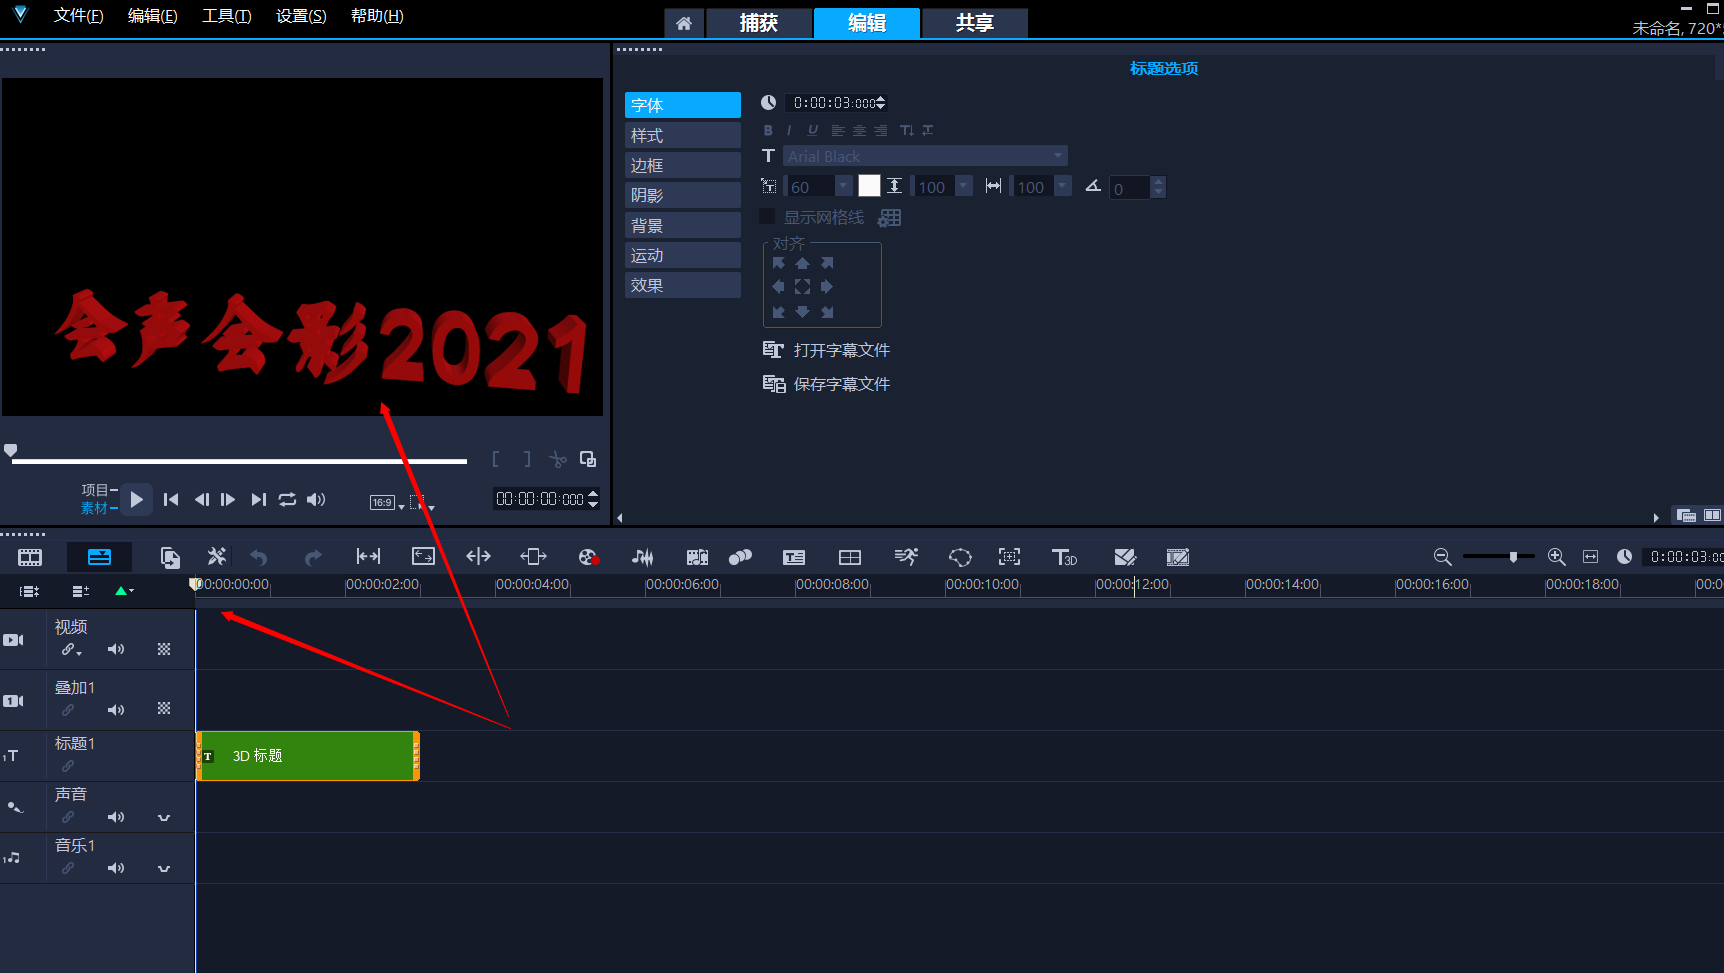Mute the 视频 track audio
Viewport: 1724px width, 973px height.
tap(116, 649)
